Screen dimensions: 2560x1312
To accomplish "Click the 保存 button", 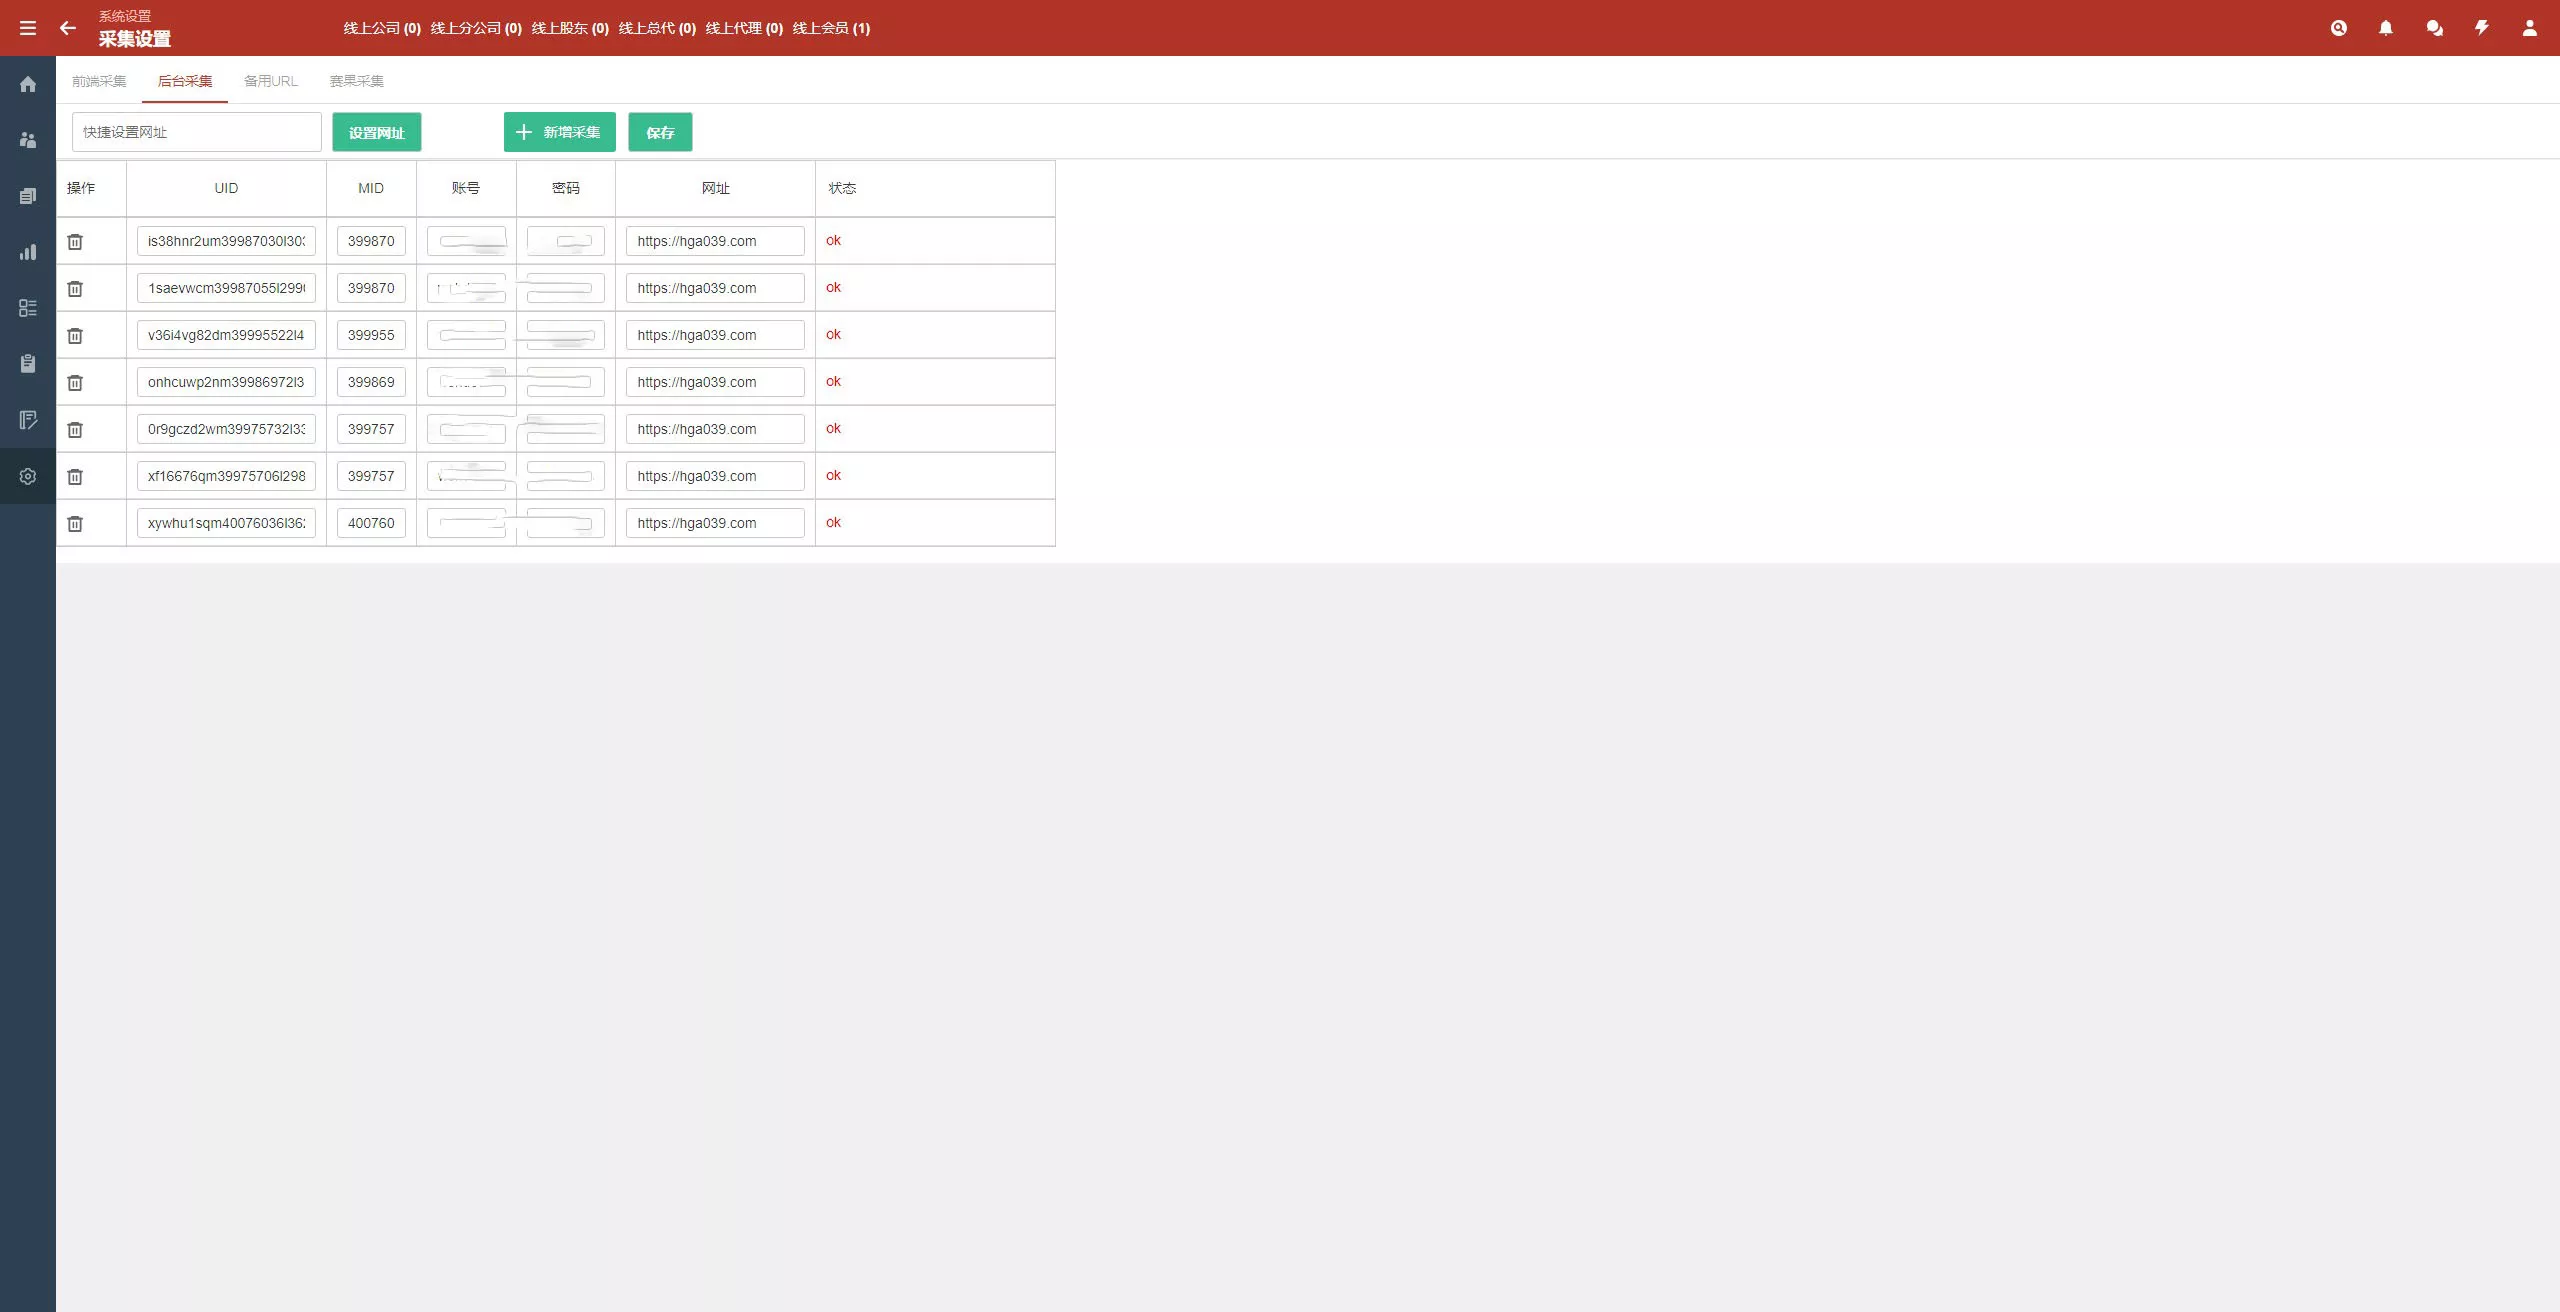I will pyautogui.click(x=660, y=132).
